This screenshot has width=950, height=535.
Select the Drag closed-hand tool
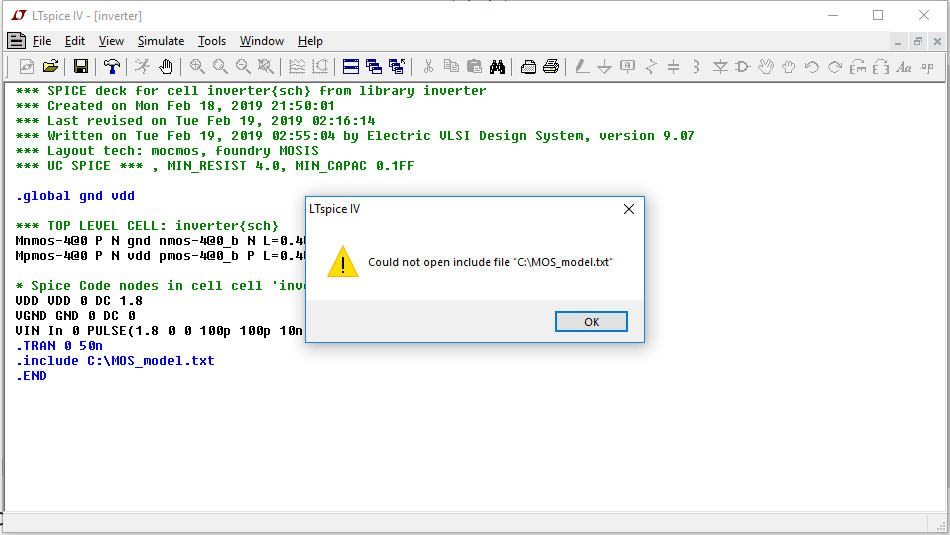coord(789,67)
